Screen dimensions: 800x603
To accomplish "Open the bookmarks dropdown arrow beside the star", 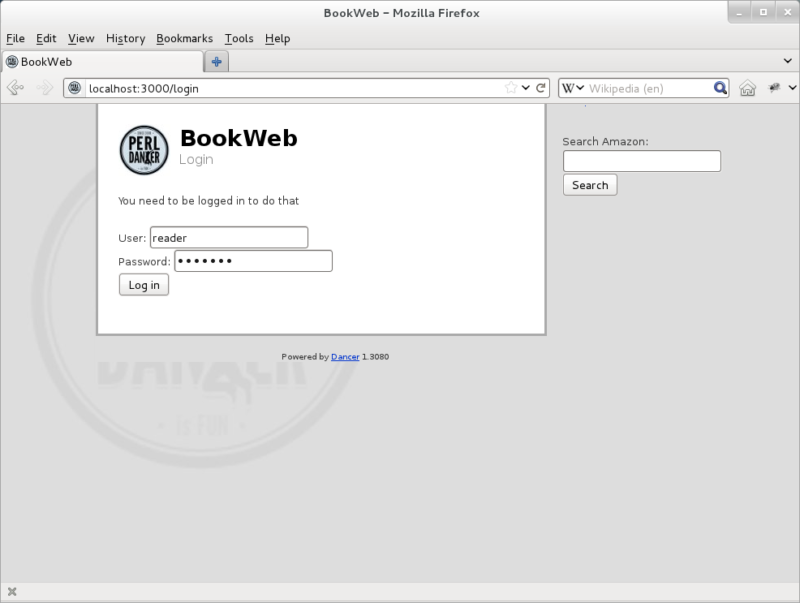I will pyautogui.click(x=525, y=88).
